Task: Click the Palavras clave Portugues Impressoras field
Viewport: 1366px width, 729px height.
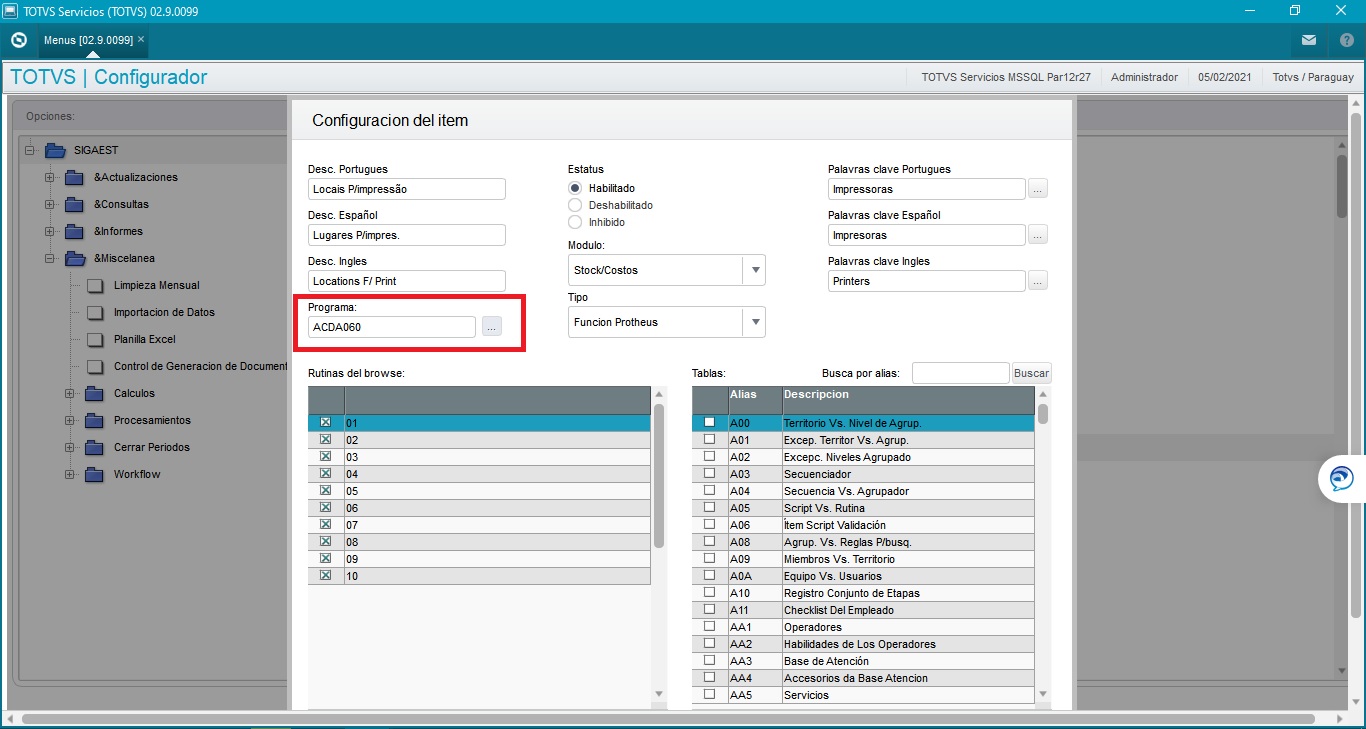Action: click(927, 189)
